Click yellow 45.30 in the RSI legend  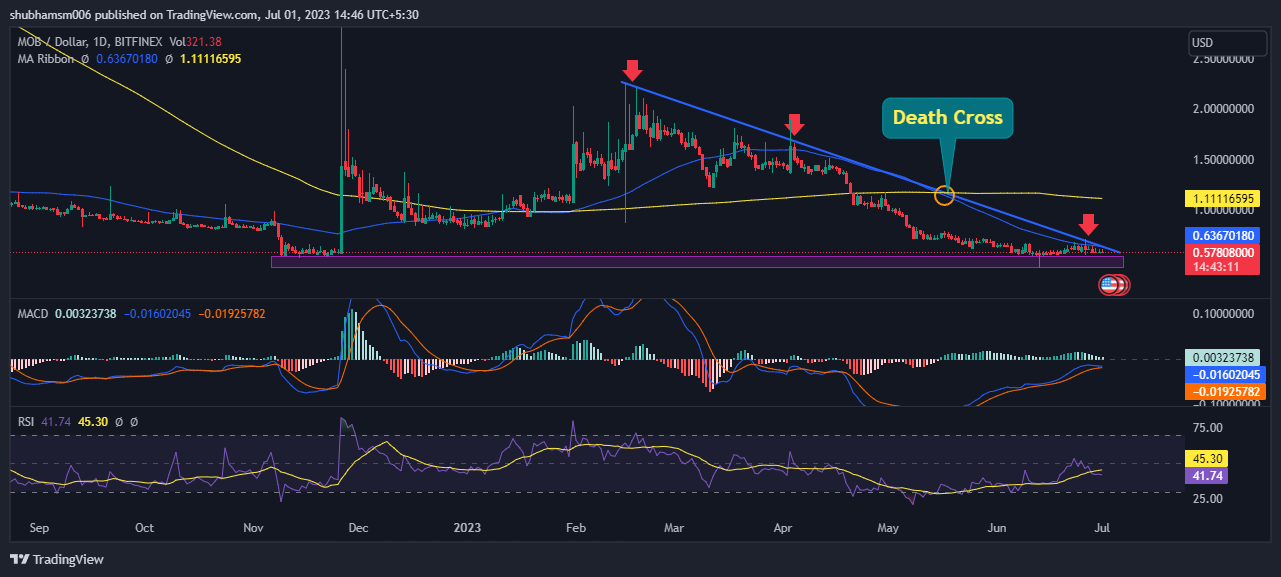[91, 422]
